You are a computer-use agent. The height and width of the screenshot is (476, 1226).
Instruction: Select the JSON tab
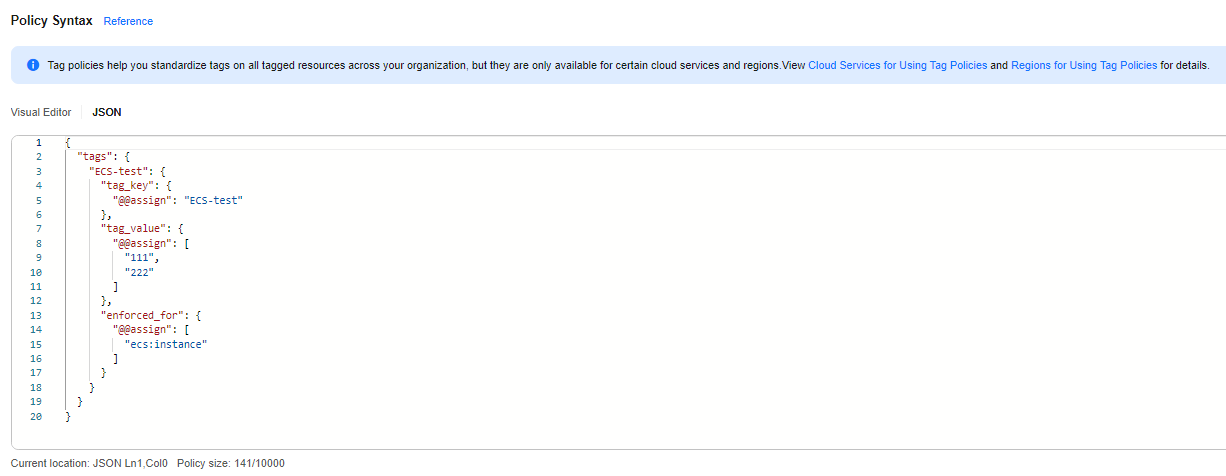pos(107,112)
